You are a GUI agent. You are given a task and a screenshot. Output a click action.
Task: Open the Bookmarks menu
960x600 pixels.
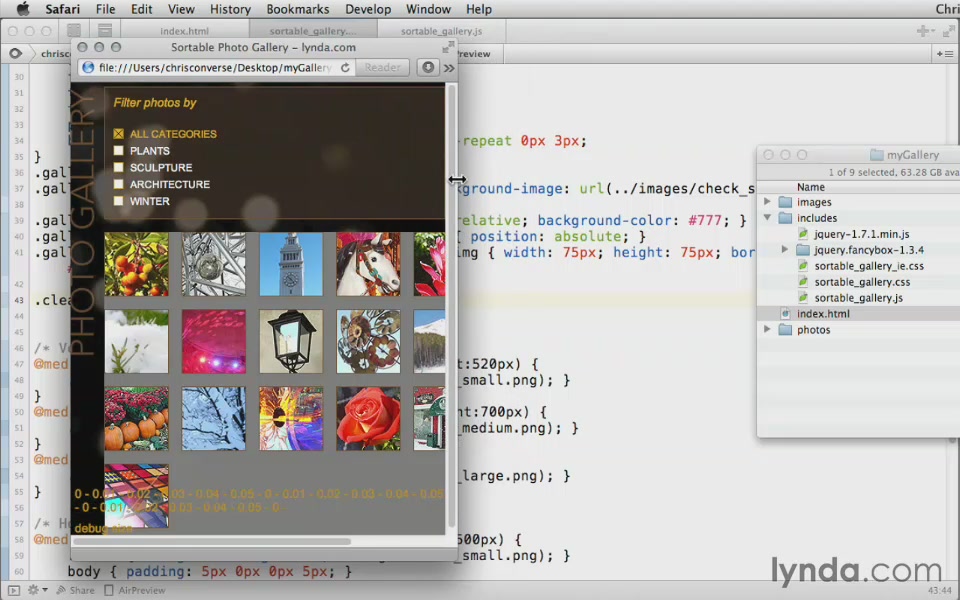[x=297, y=9]
